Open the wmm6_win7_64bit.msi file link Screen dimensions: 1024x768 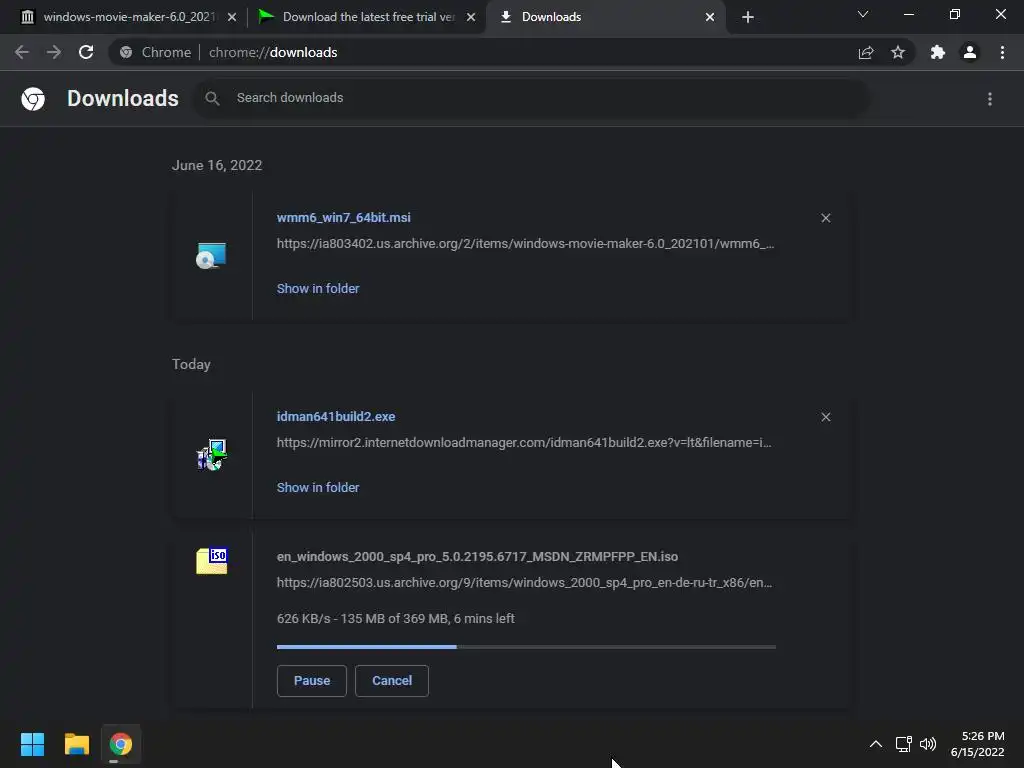[x=344, y=217]
